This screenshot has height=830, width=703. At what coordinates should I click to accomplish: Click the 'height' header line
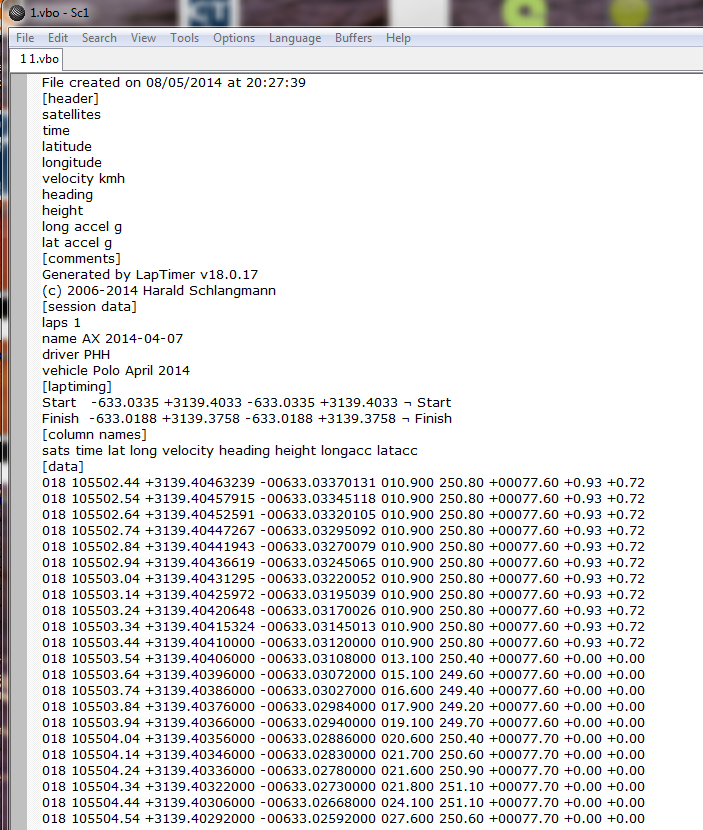click(x=62, y=211)
